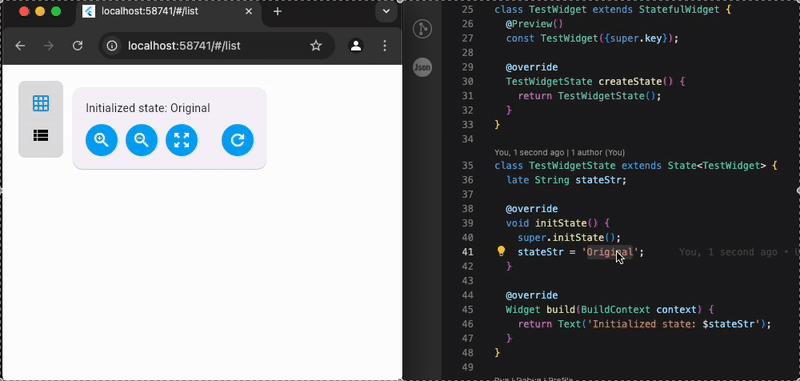800x381 pixels.
Task: Click line number 41 in the gutter
Action: tap(468, 252)
